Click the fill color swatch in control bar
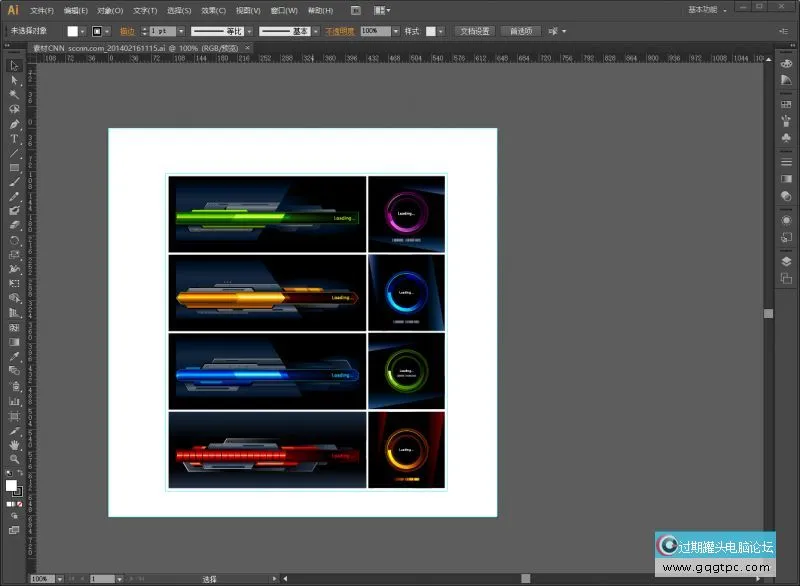This screenshot has width=800, height=586. [x=72, y=31]
